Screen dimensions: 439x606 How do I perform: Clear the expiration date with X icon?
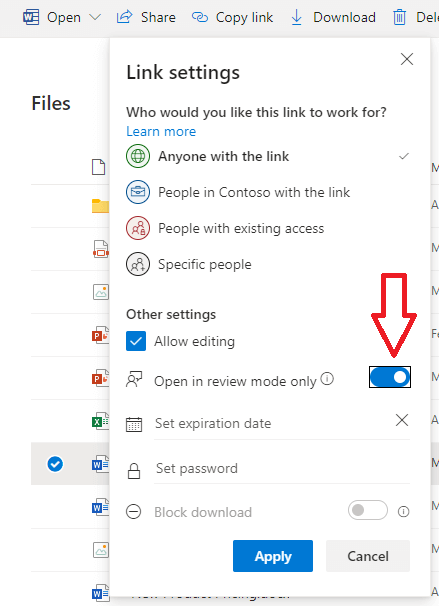(402, 420)
